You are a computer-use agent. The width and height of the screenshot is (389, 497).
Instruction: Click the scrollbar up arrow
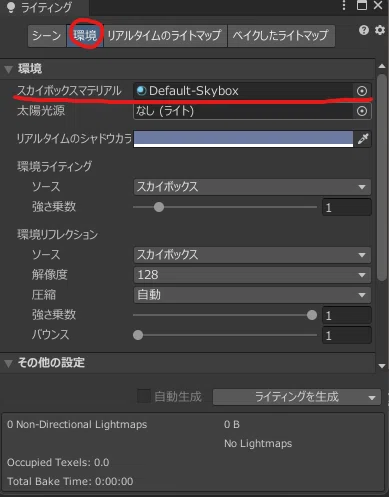(x=382, y=66)
